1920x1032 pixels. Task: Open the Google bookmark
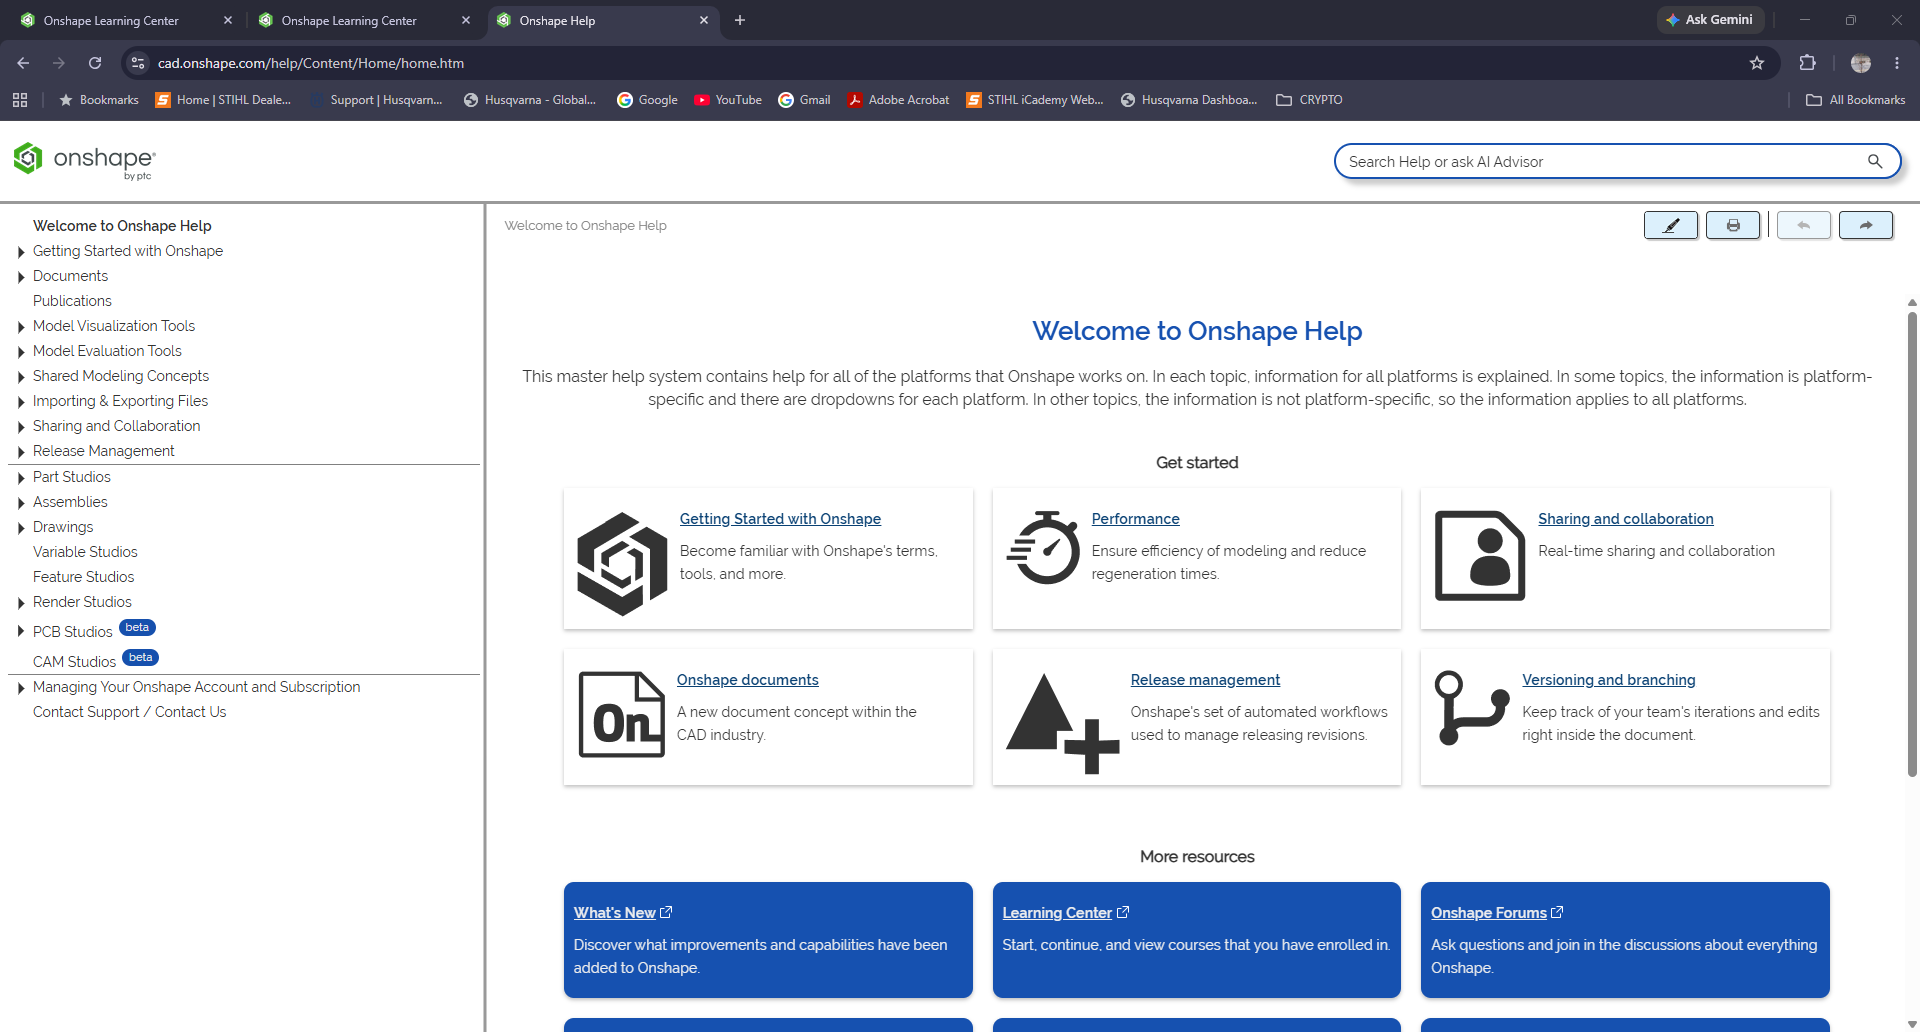(x=648, y=100)
